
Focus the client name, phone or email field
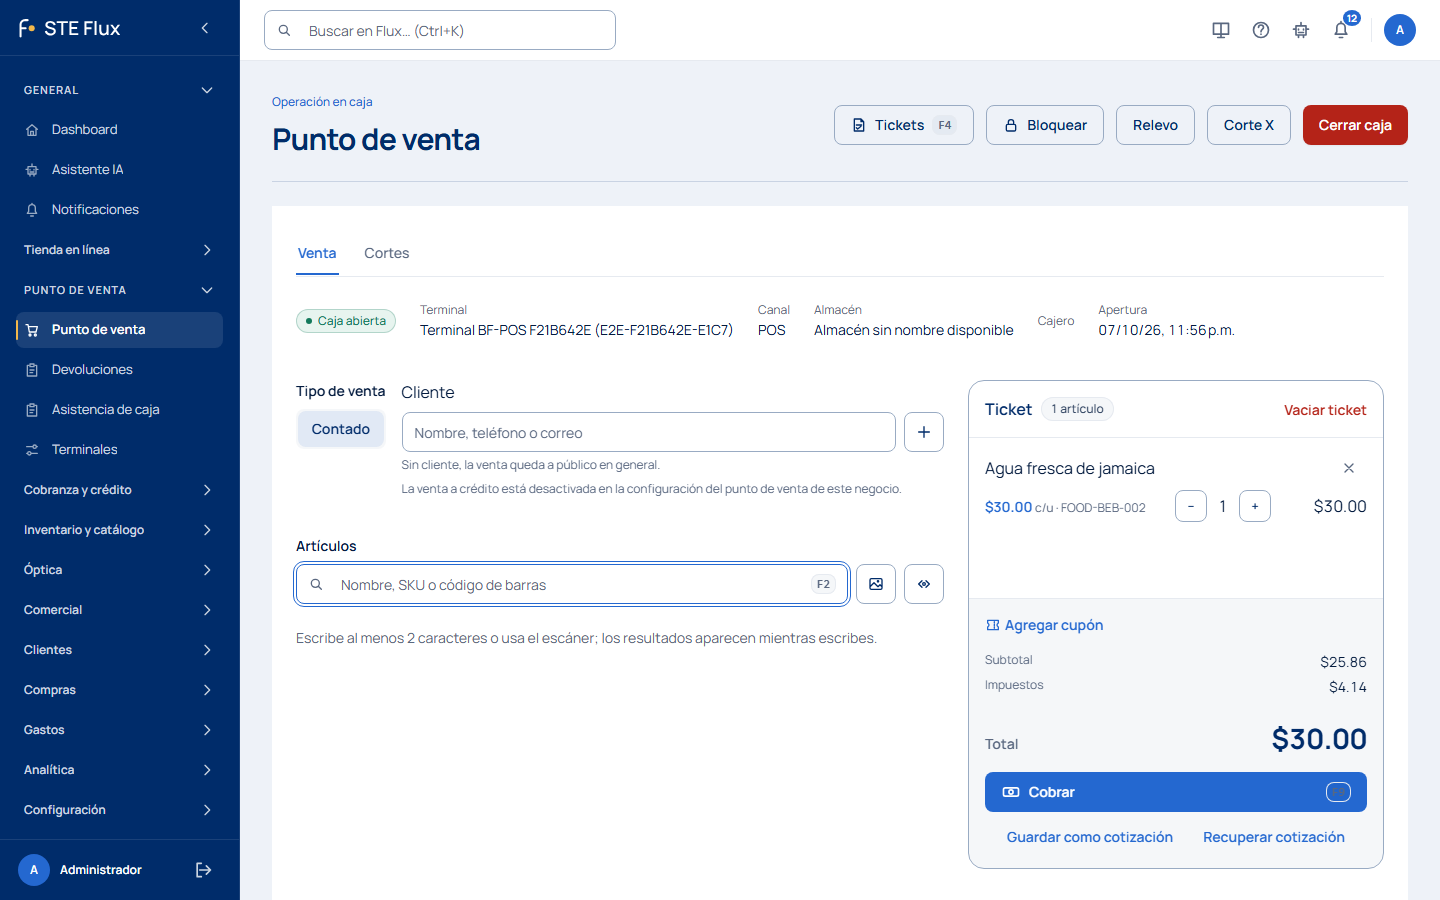[x=649, y=432]
